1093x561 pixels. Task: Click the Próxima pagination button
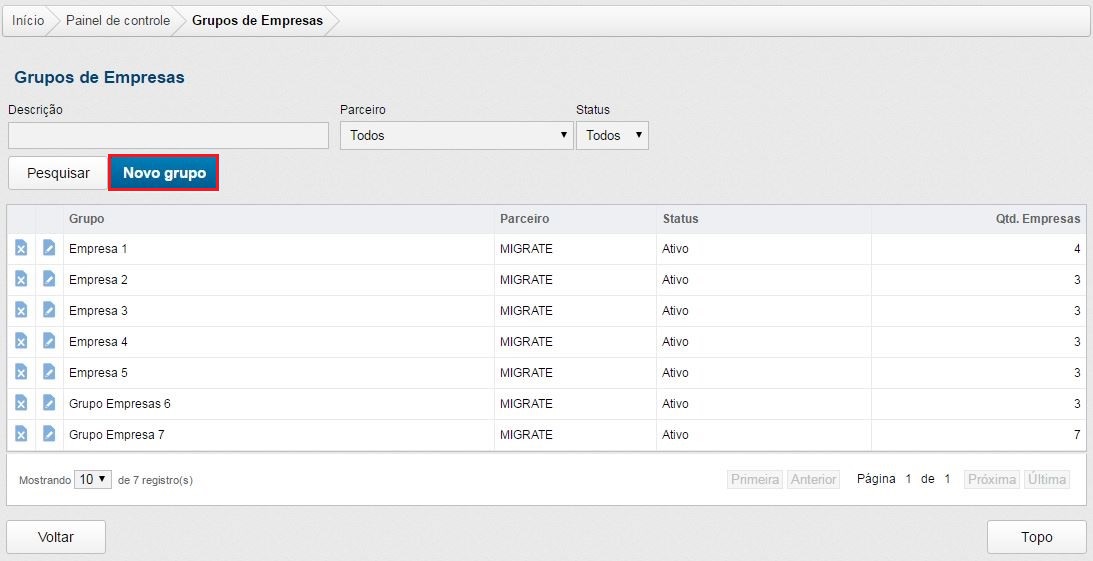coord(990,480)
